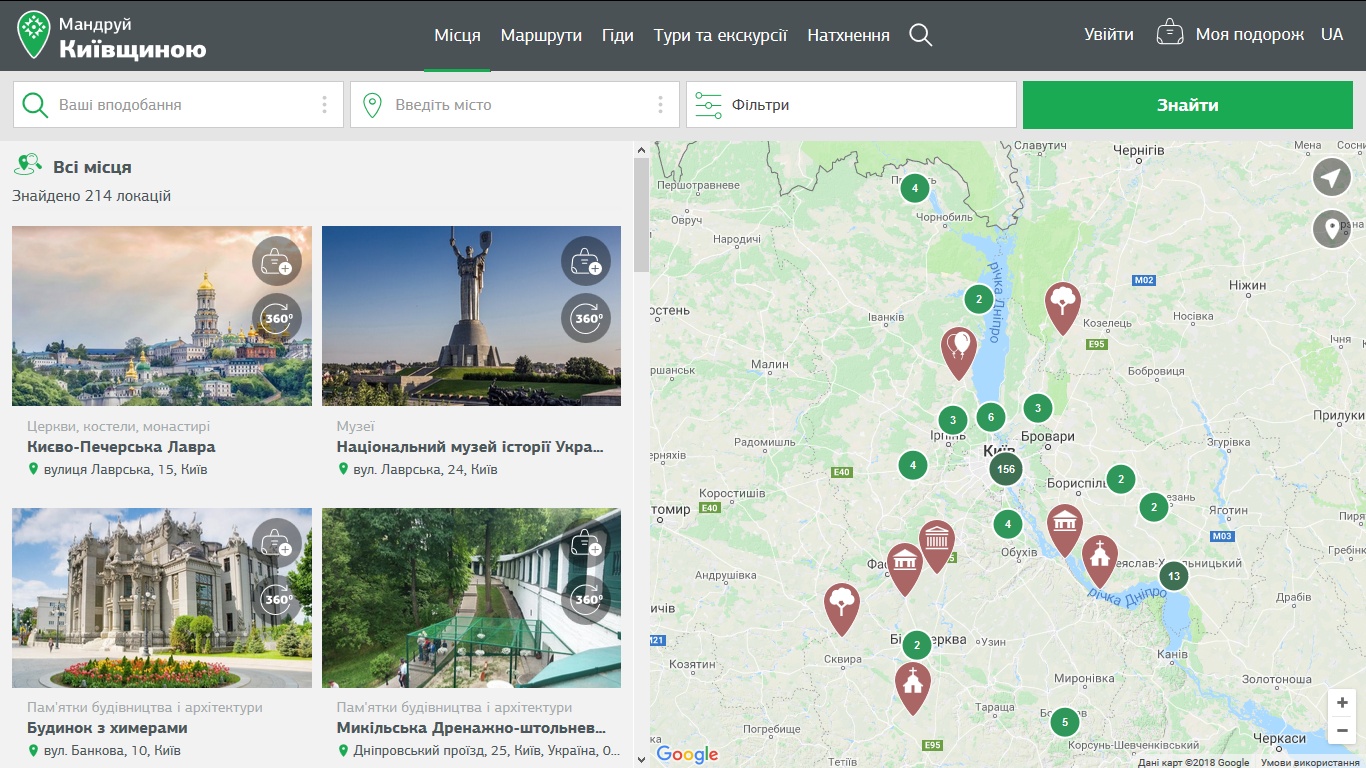Select the church marker south of Біла Церква
The width and height of the screenshot is (1366, 768).
912,688
